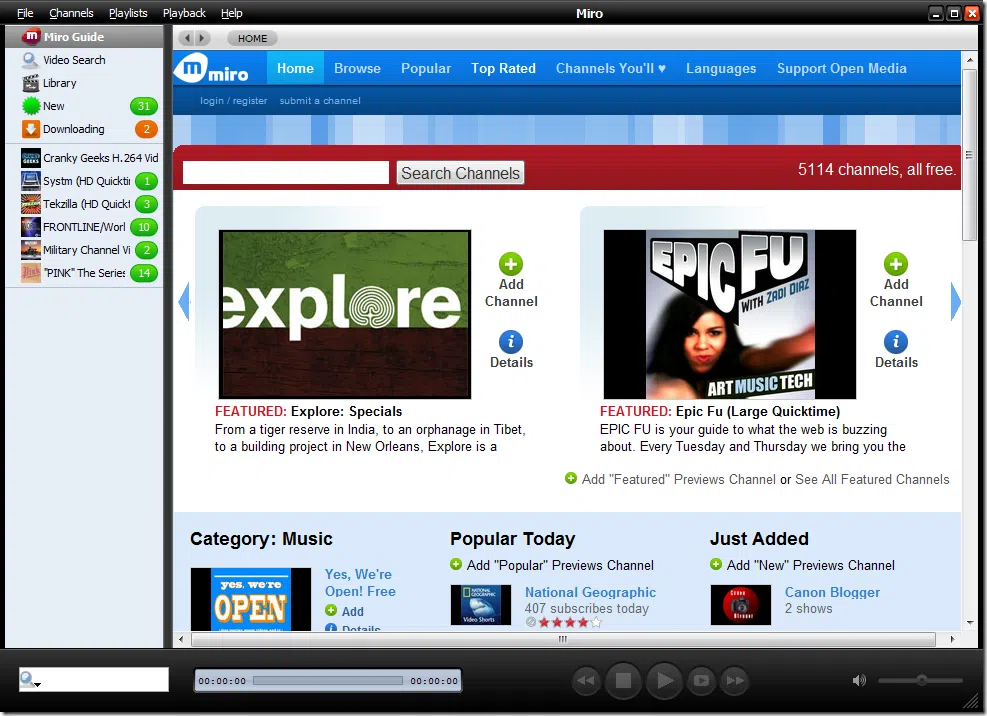Switch to the Top Rated tab
Image resolution: width=987 pixels, height=716 pixels.
point(503,68)
